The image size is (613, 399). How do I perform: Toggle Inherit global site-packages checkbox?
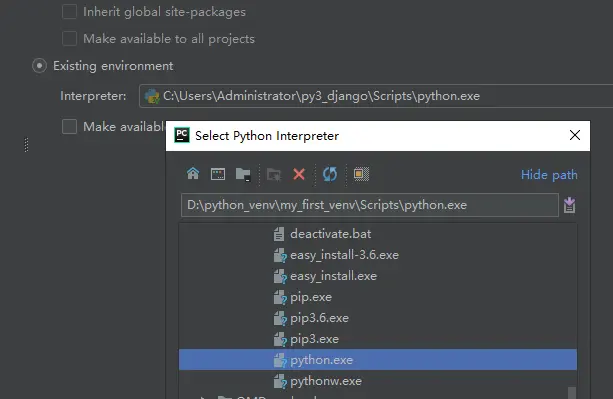pos(70,12)
